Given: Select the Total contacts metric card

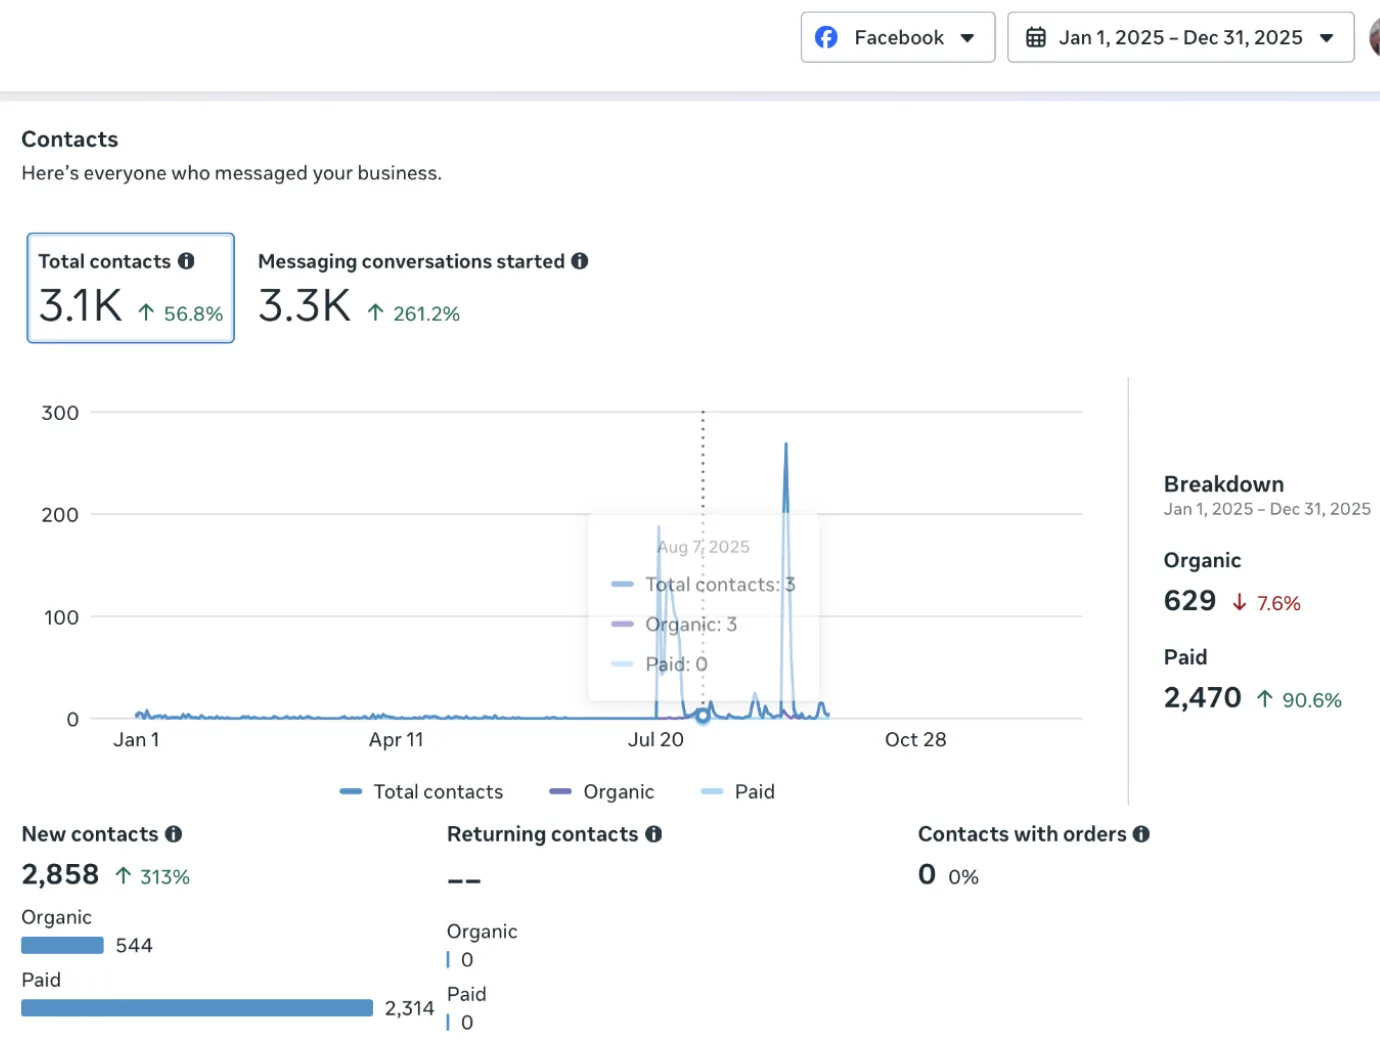Looking at the screenshot, I should click(x=131, y=288).
